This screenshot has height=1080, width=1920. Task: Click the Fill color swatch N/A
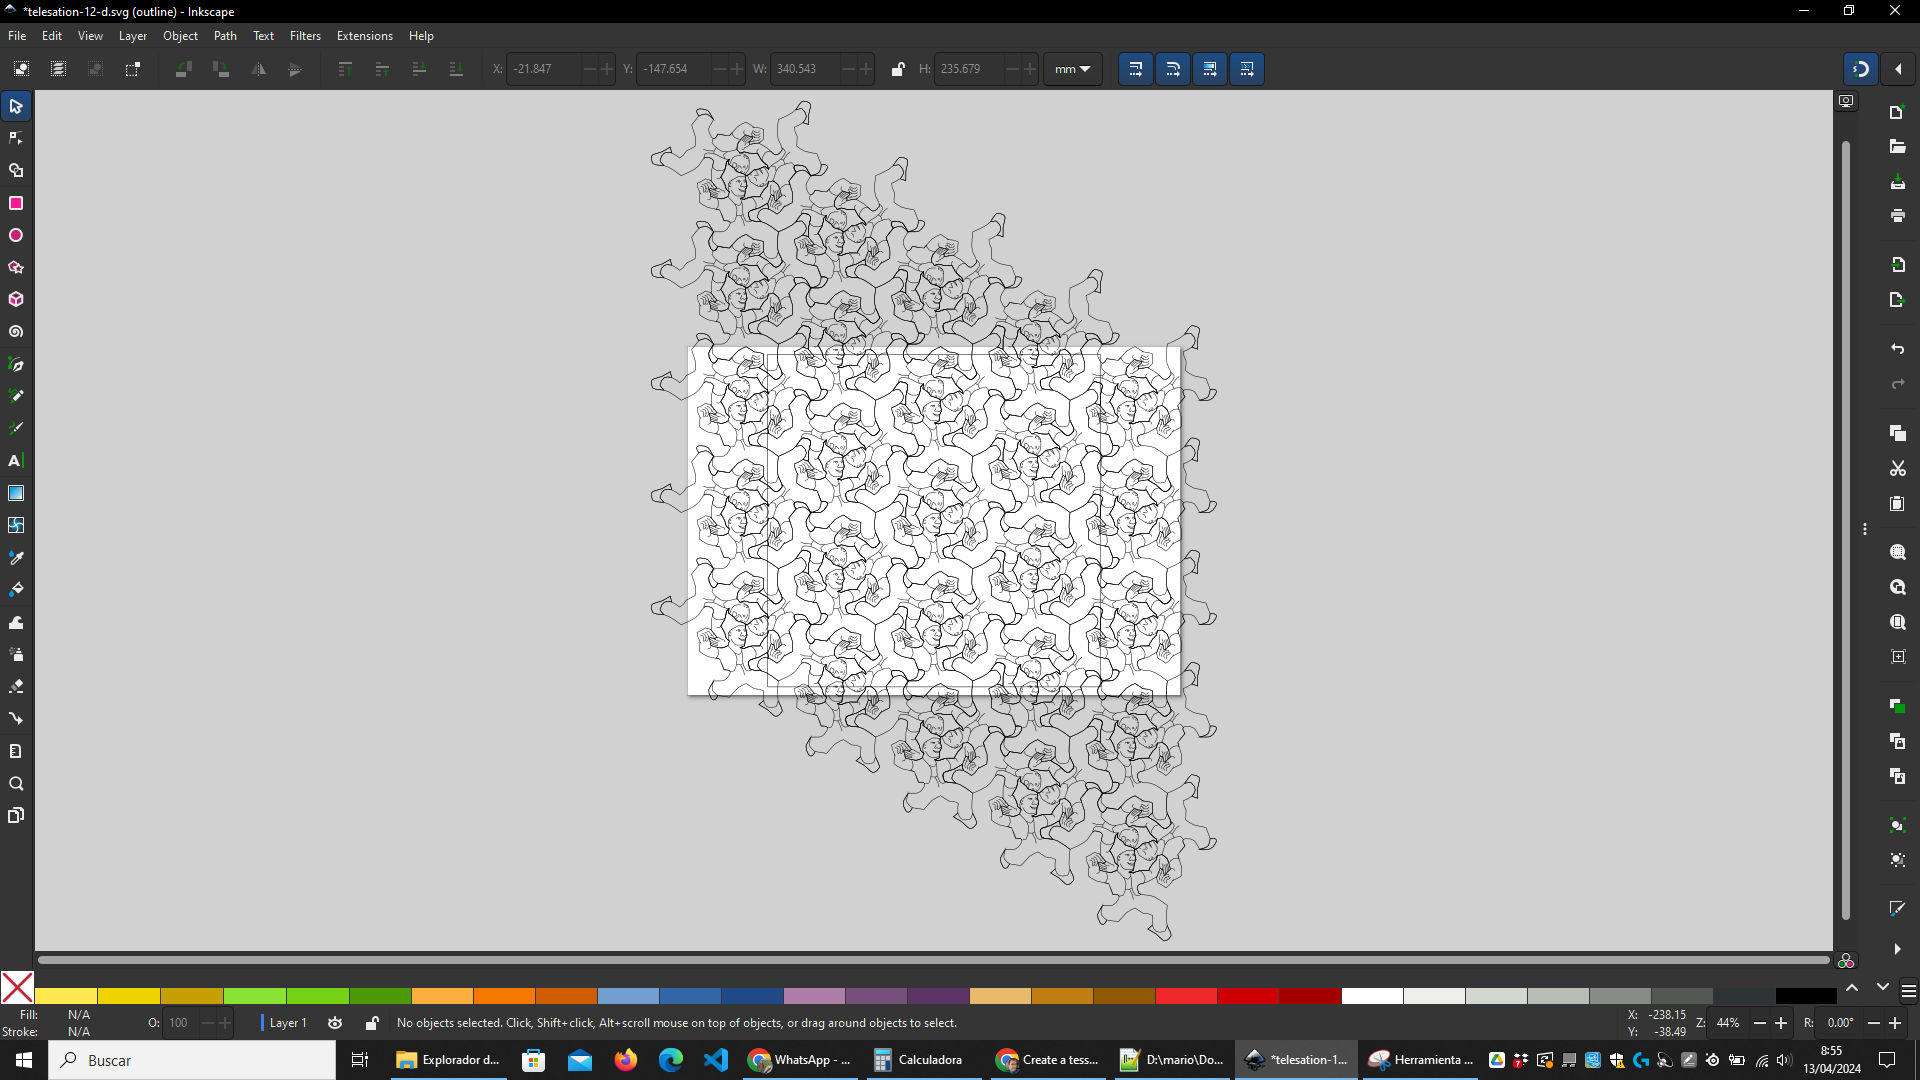pos(79,1014)
